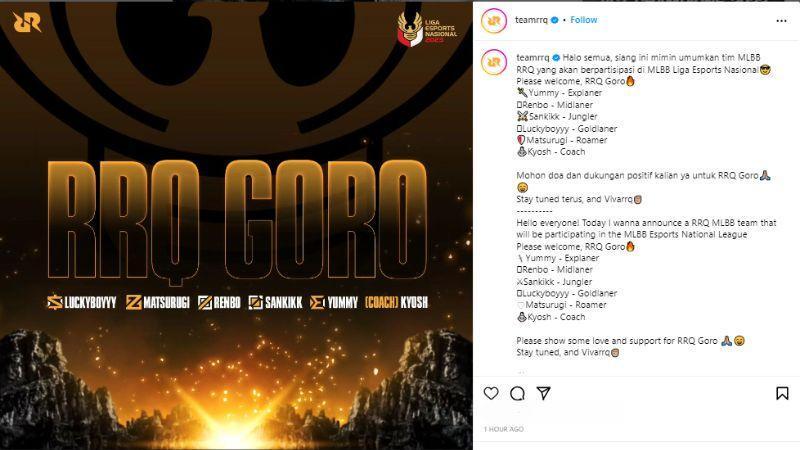Open comments with the speech bubble icon
The image size is (800, 450).
point(517,393)
